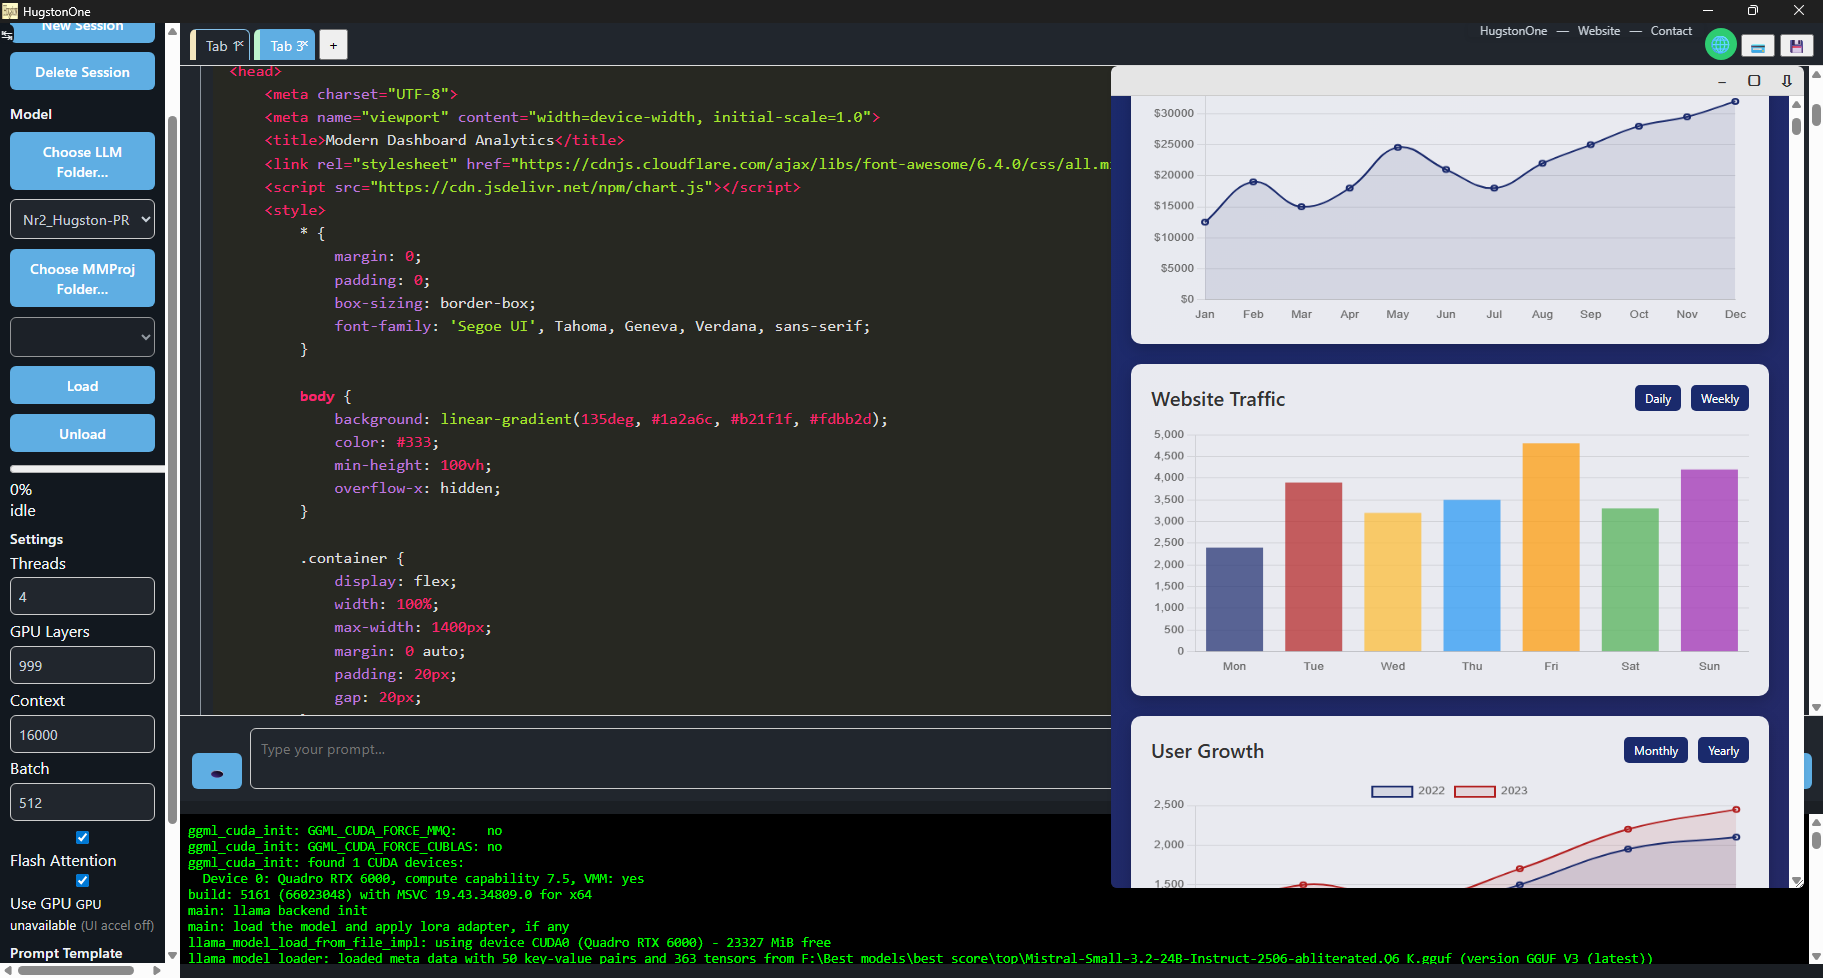Select Weekly in Website Traffic chart

click(1719, 398)
